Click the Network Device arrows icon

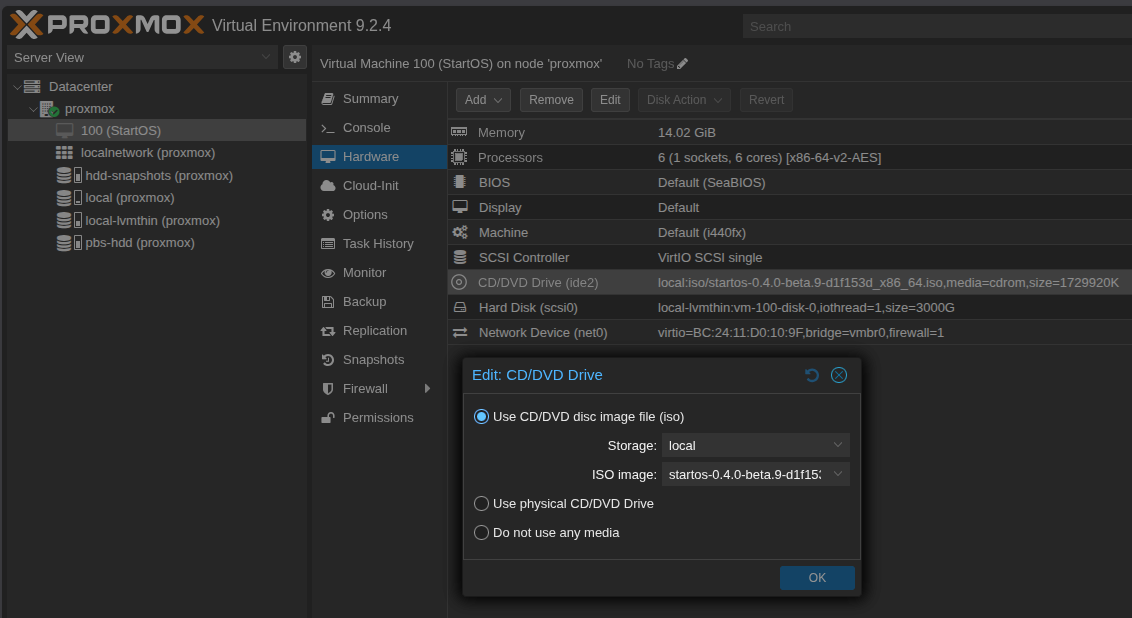pos(460,332)
